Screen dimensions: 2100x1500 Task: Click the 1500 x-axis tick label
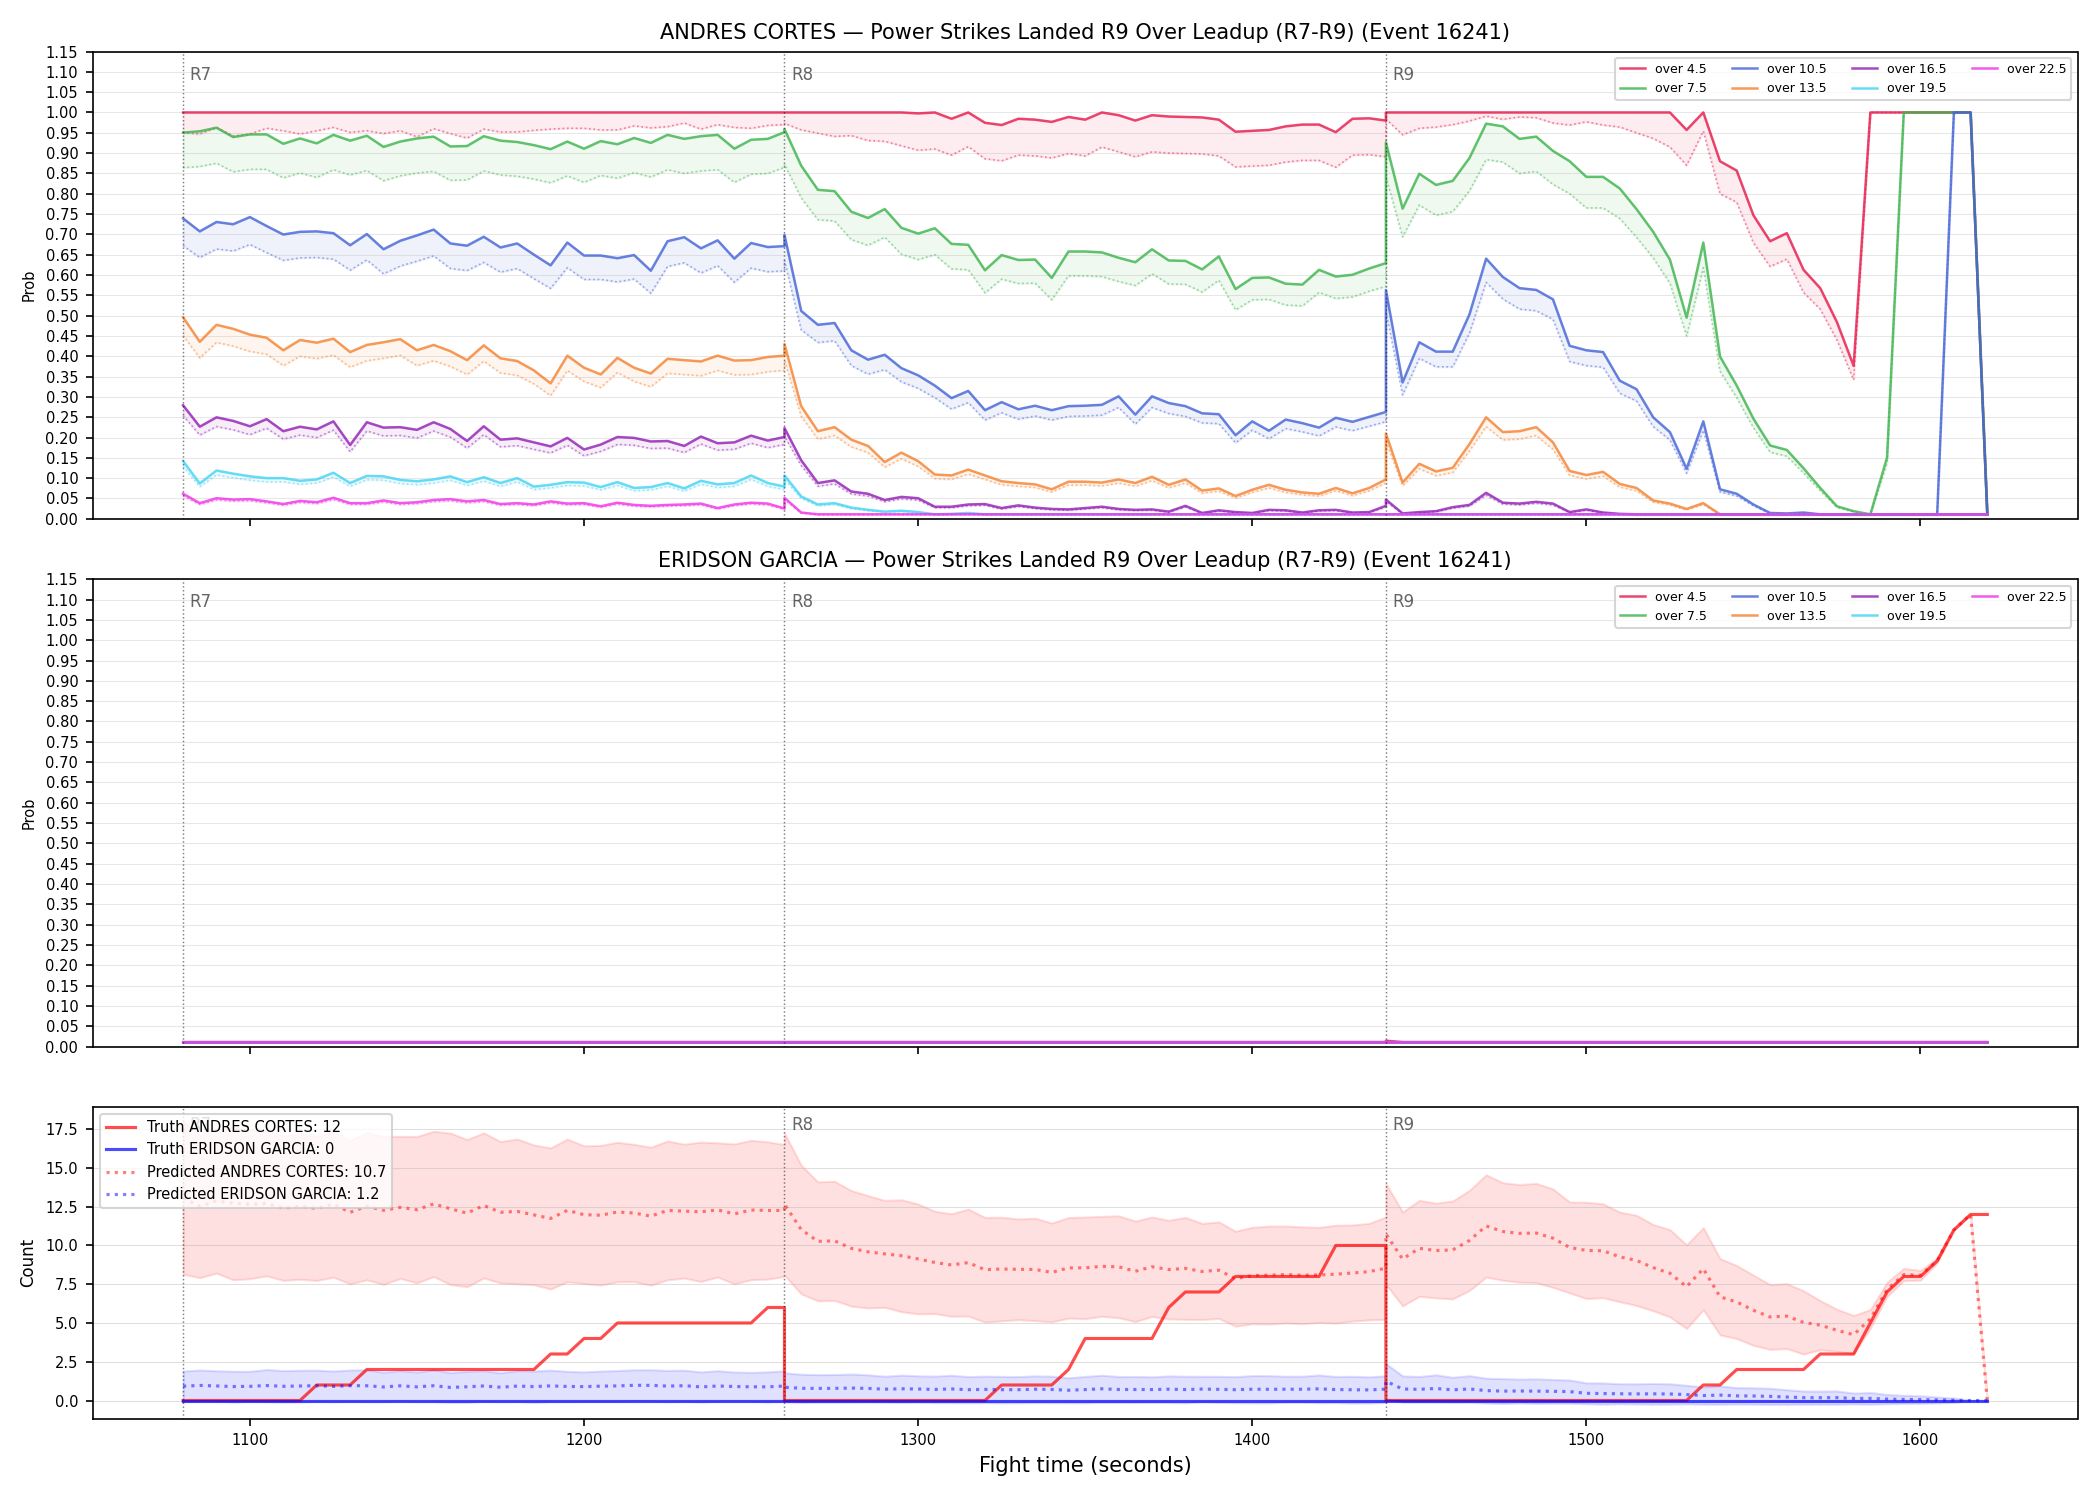point(1586,1440)
